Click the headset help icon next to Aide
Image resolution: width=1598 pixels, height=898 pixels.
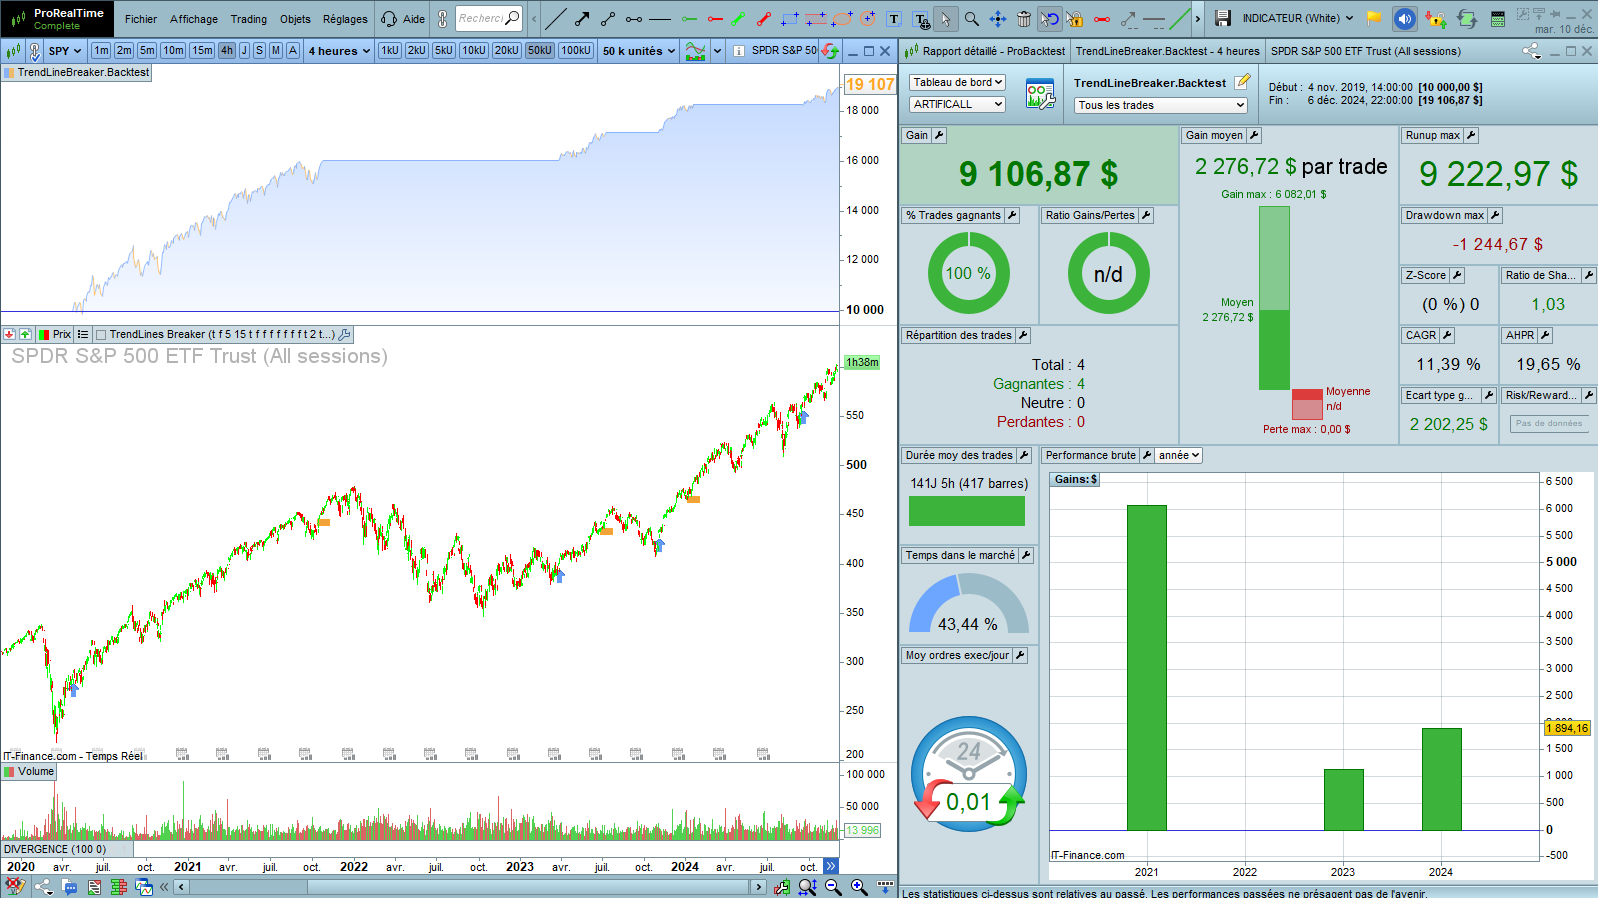389,18
